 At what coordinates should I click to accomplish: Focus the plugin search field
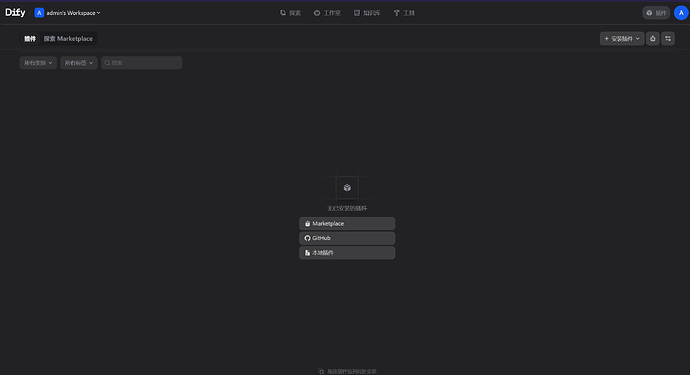142,63
